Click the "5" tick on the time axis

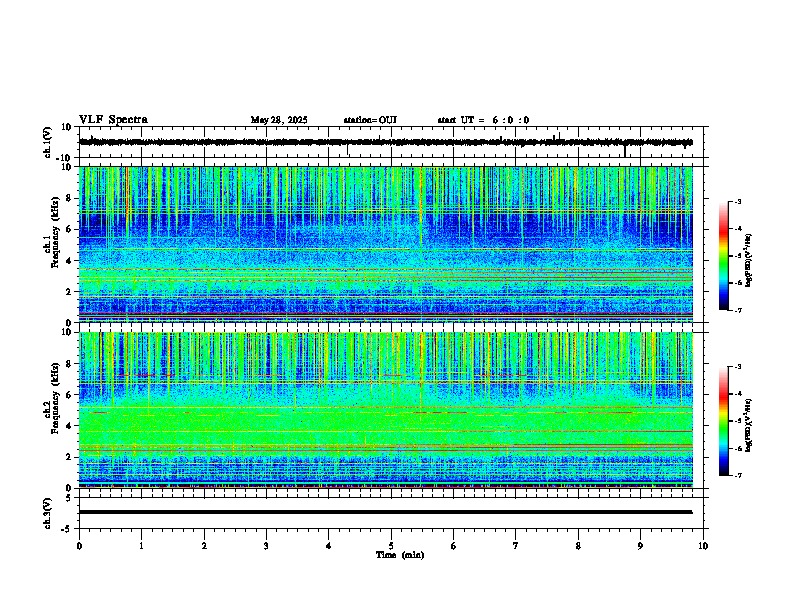point(391,546)
